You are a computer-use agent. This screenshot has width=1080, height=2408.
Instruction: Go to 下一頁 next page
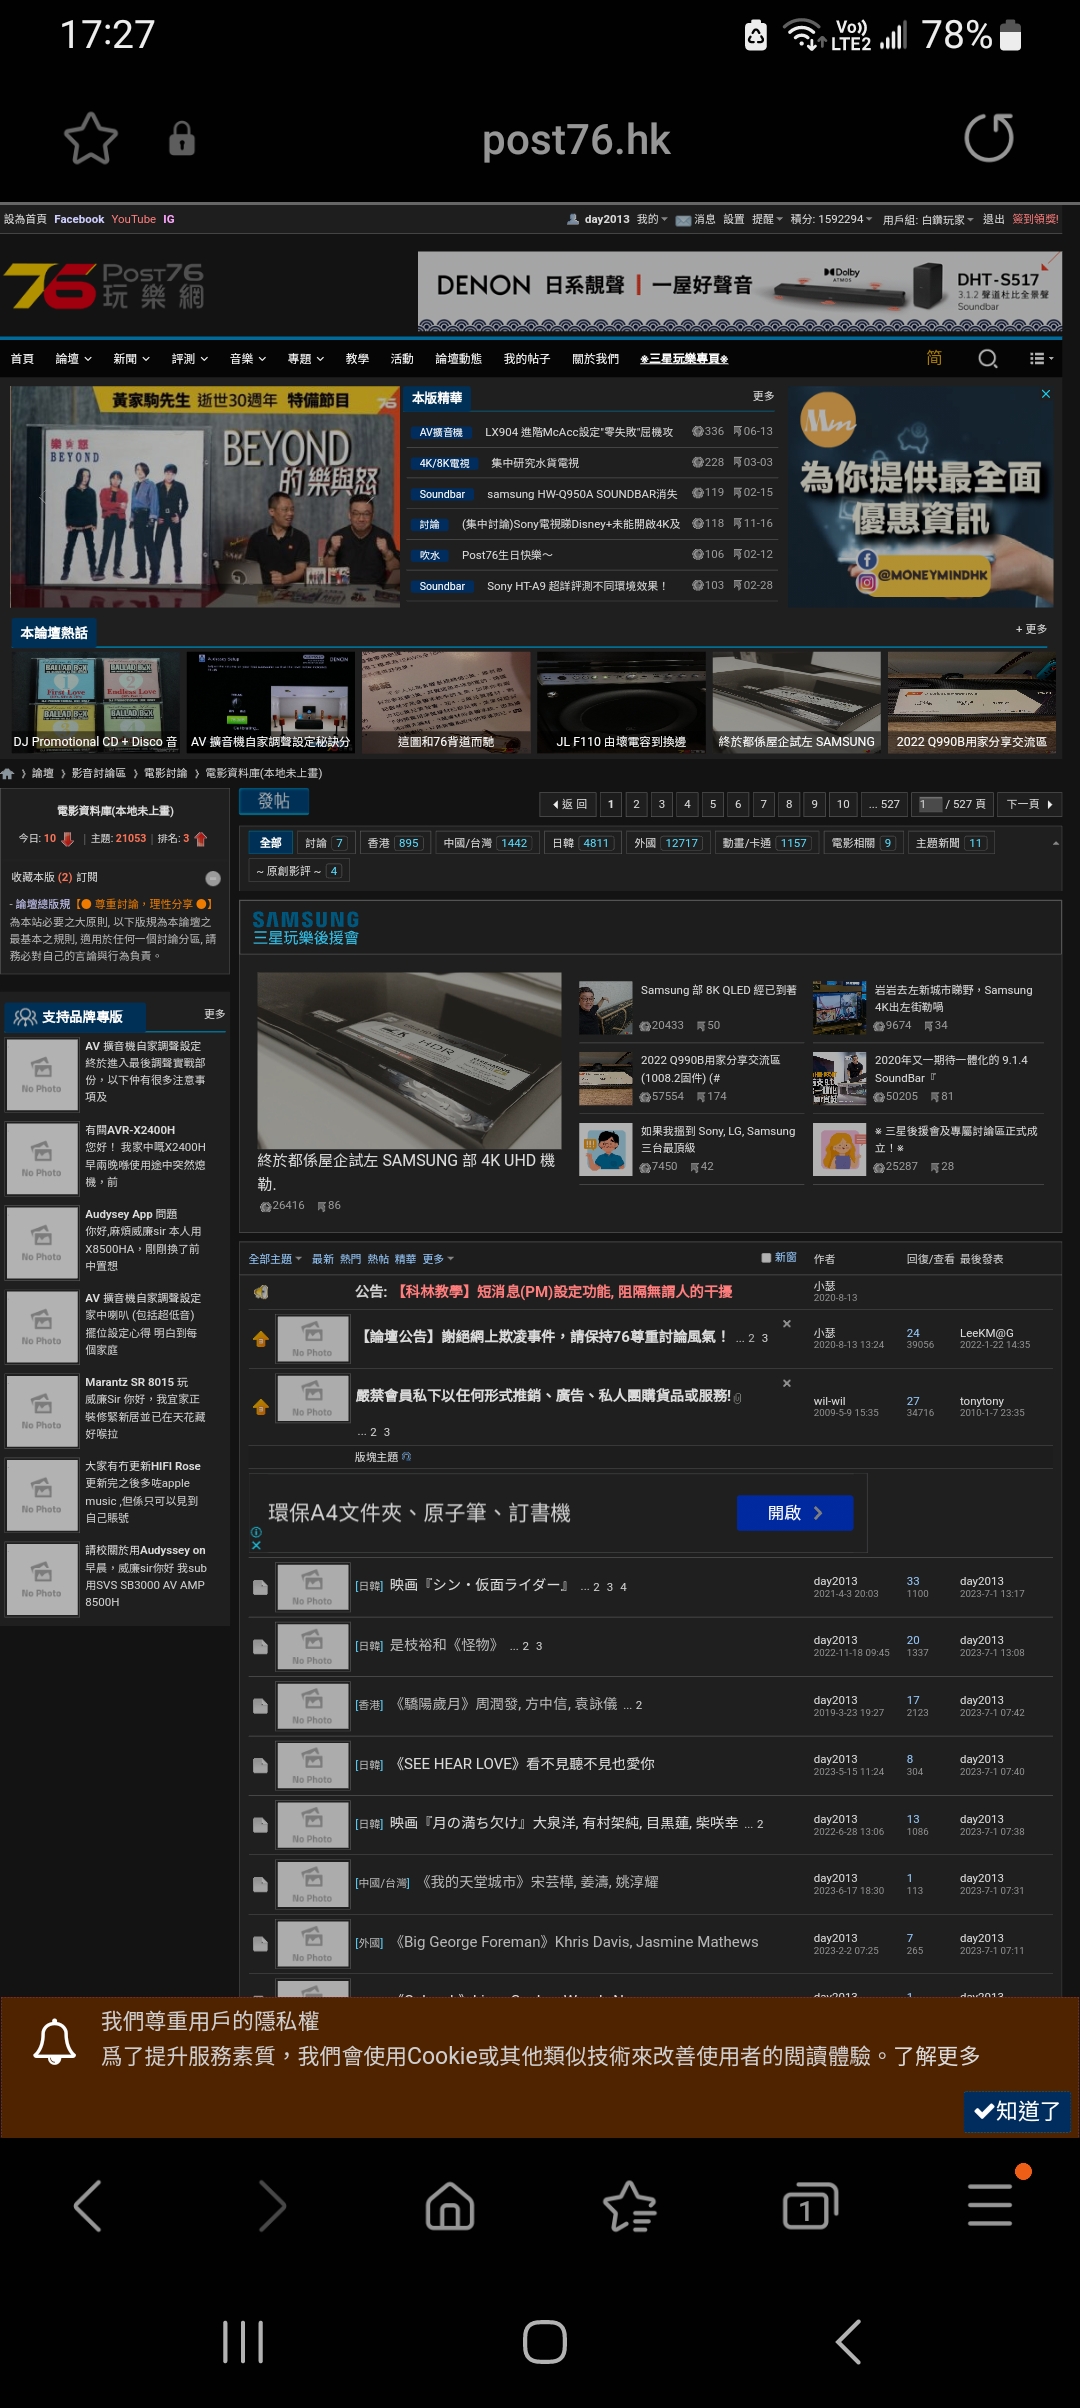click(x=1030, y=804)
